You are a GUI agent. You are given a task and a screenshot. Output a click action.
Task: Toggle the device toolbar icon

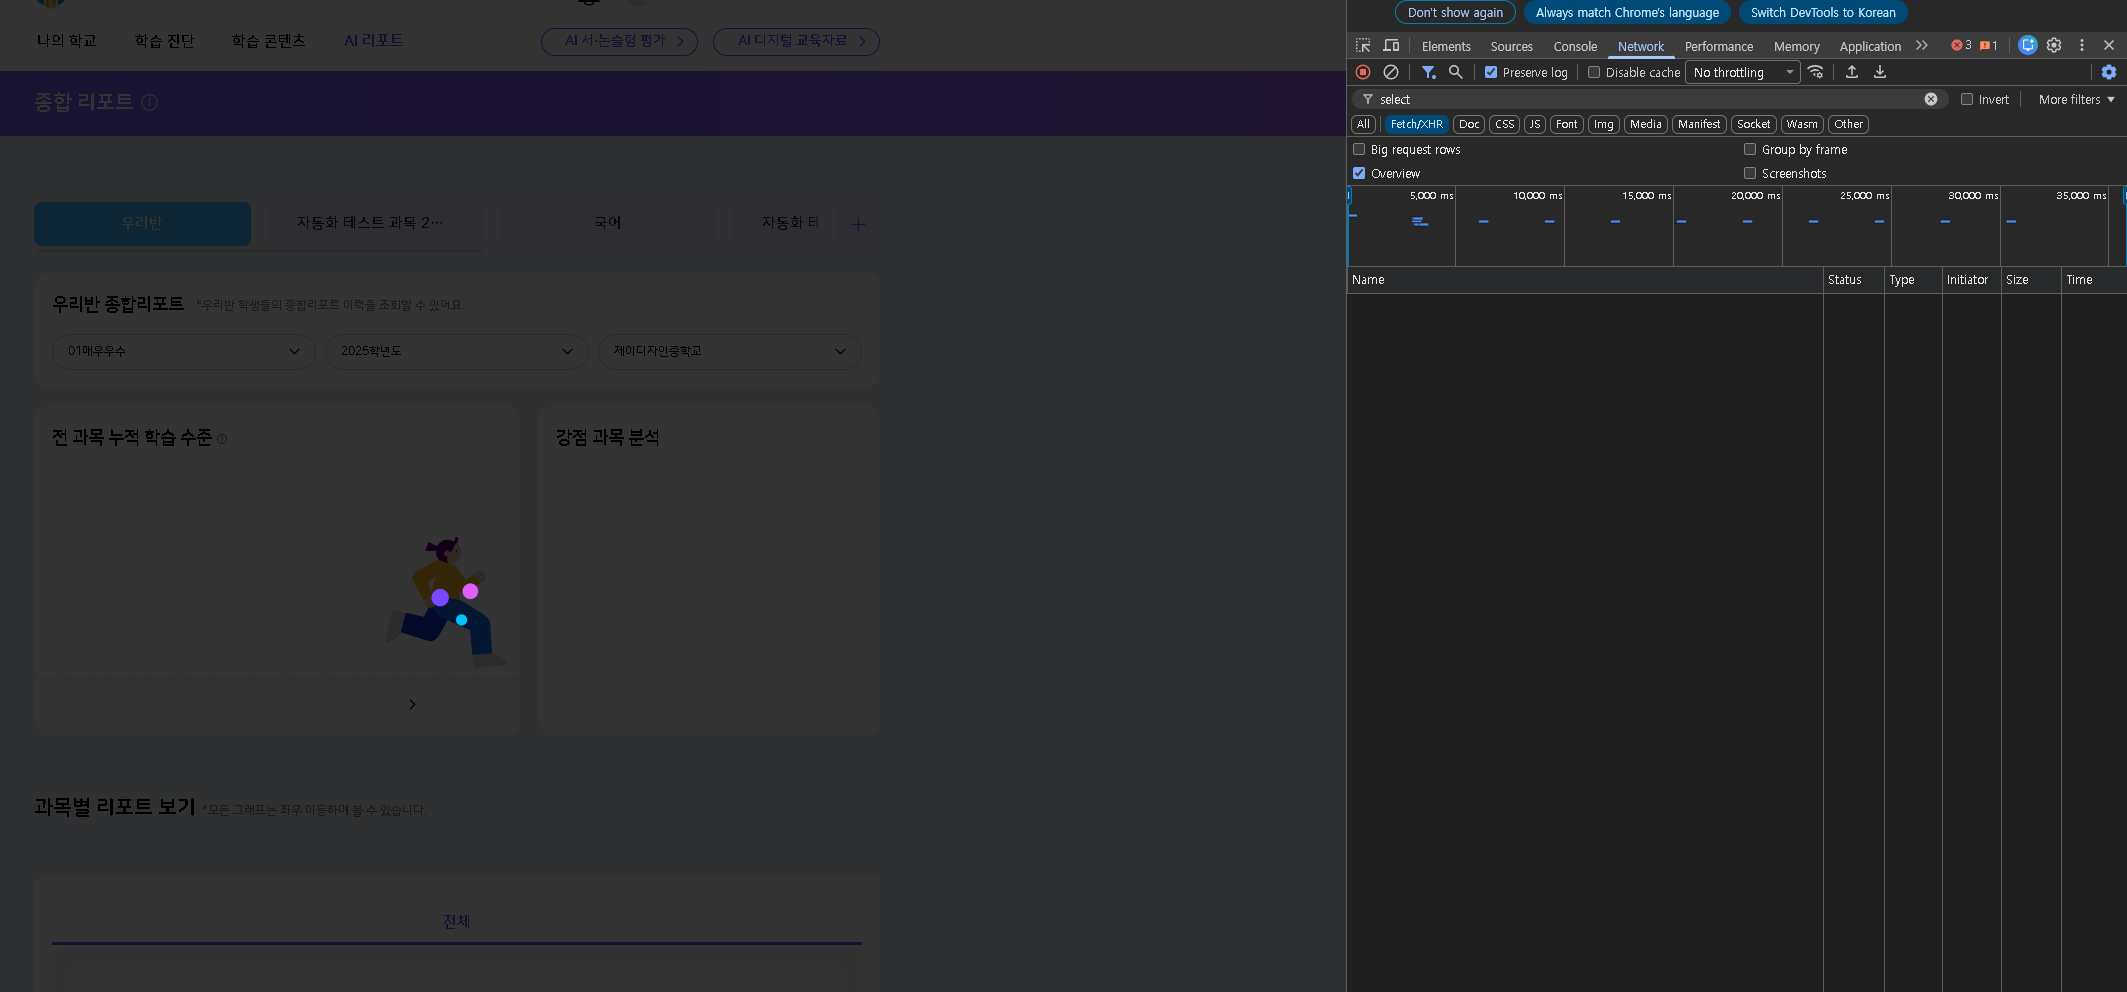click(1391, 46)
